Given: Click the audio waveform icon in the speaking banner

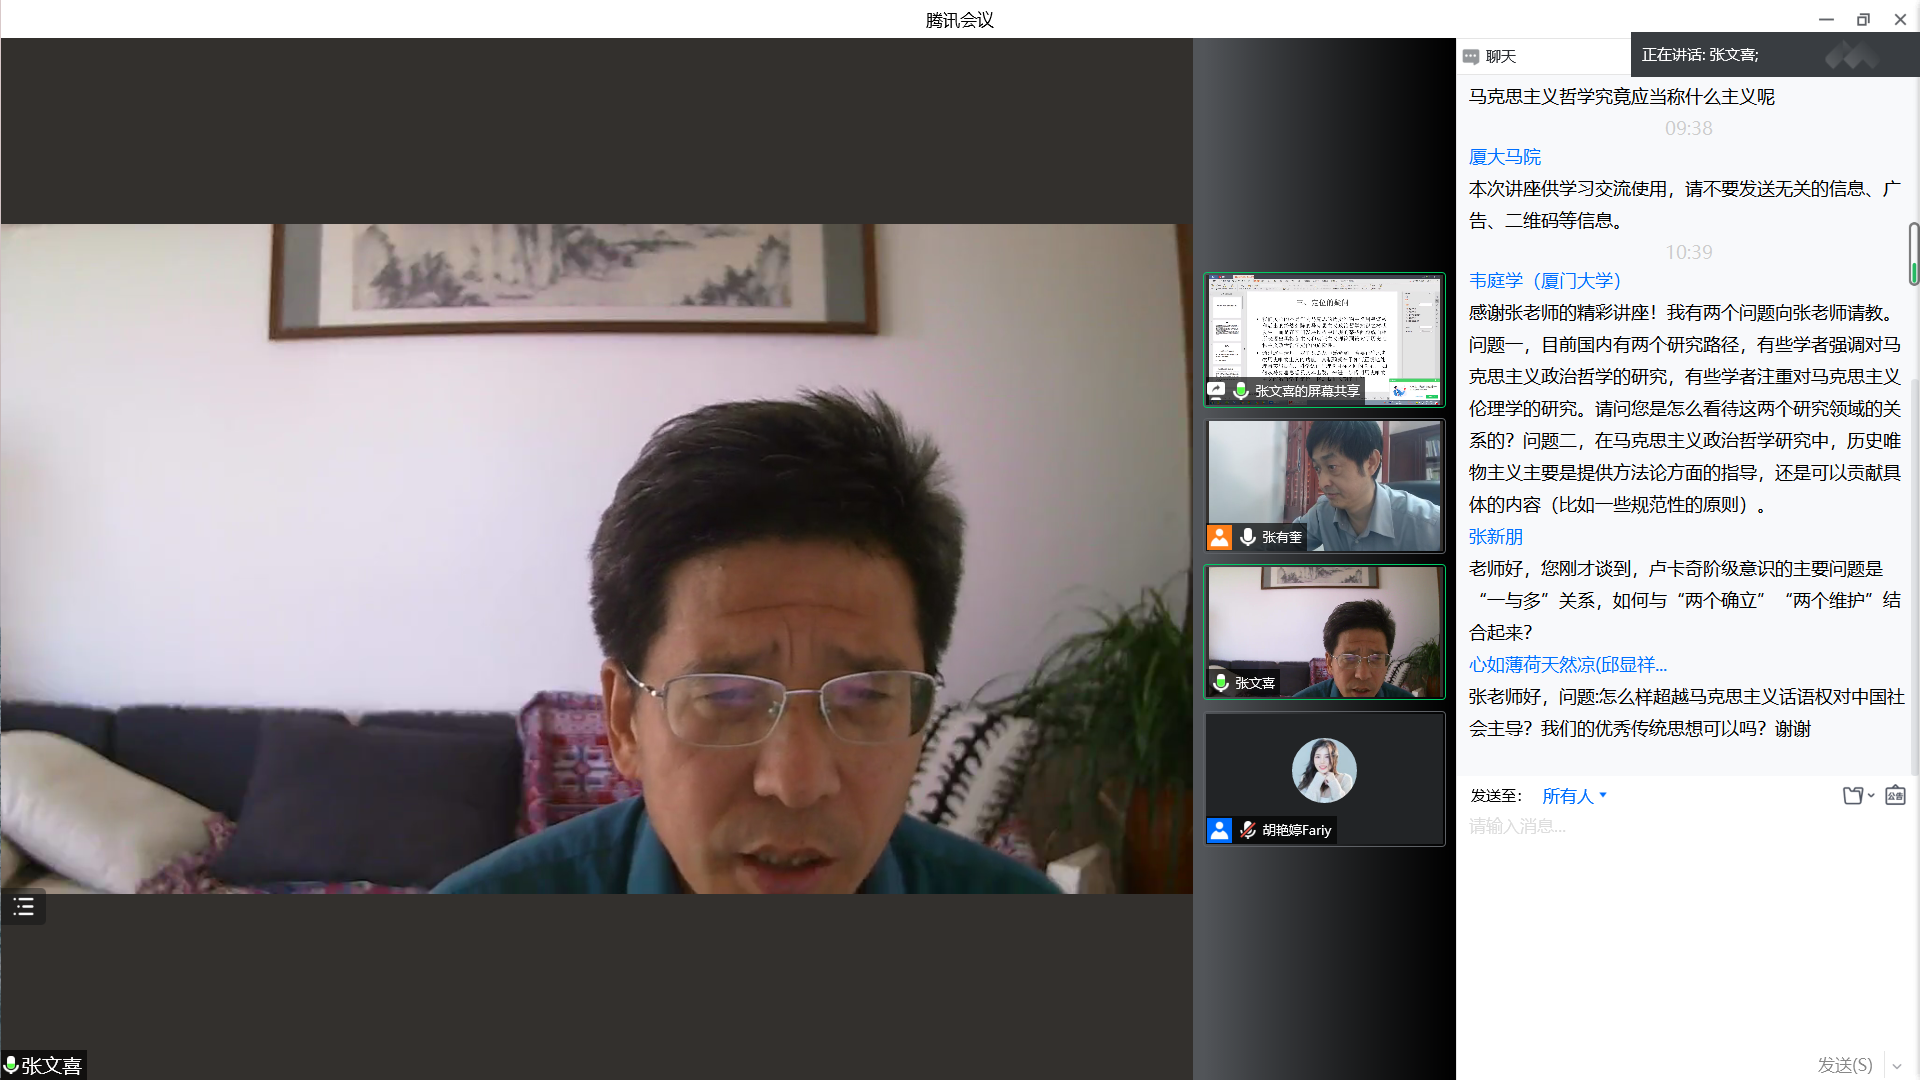Looking at the screenshot, I should (1851, 56).
